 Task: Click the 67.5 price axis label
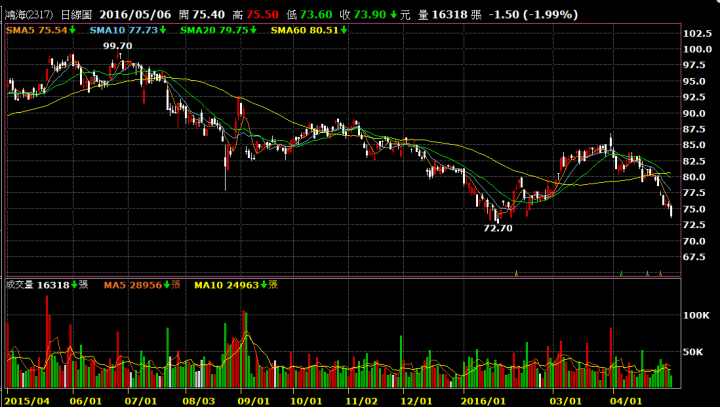[x=695, y=257]
